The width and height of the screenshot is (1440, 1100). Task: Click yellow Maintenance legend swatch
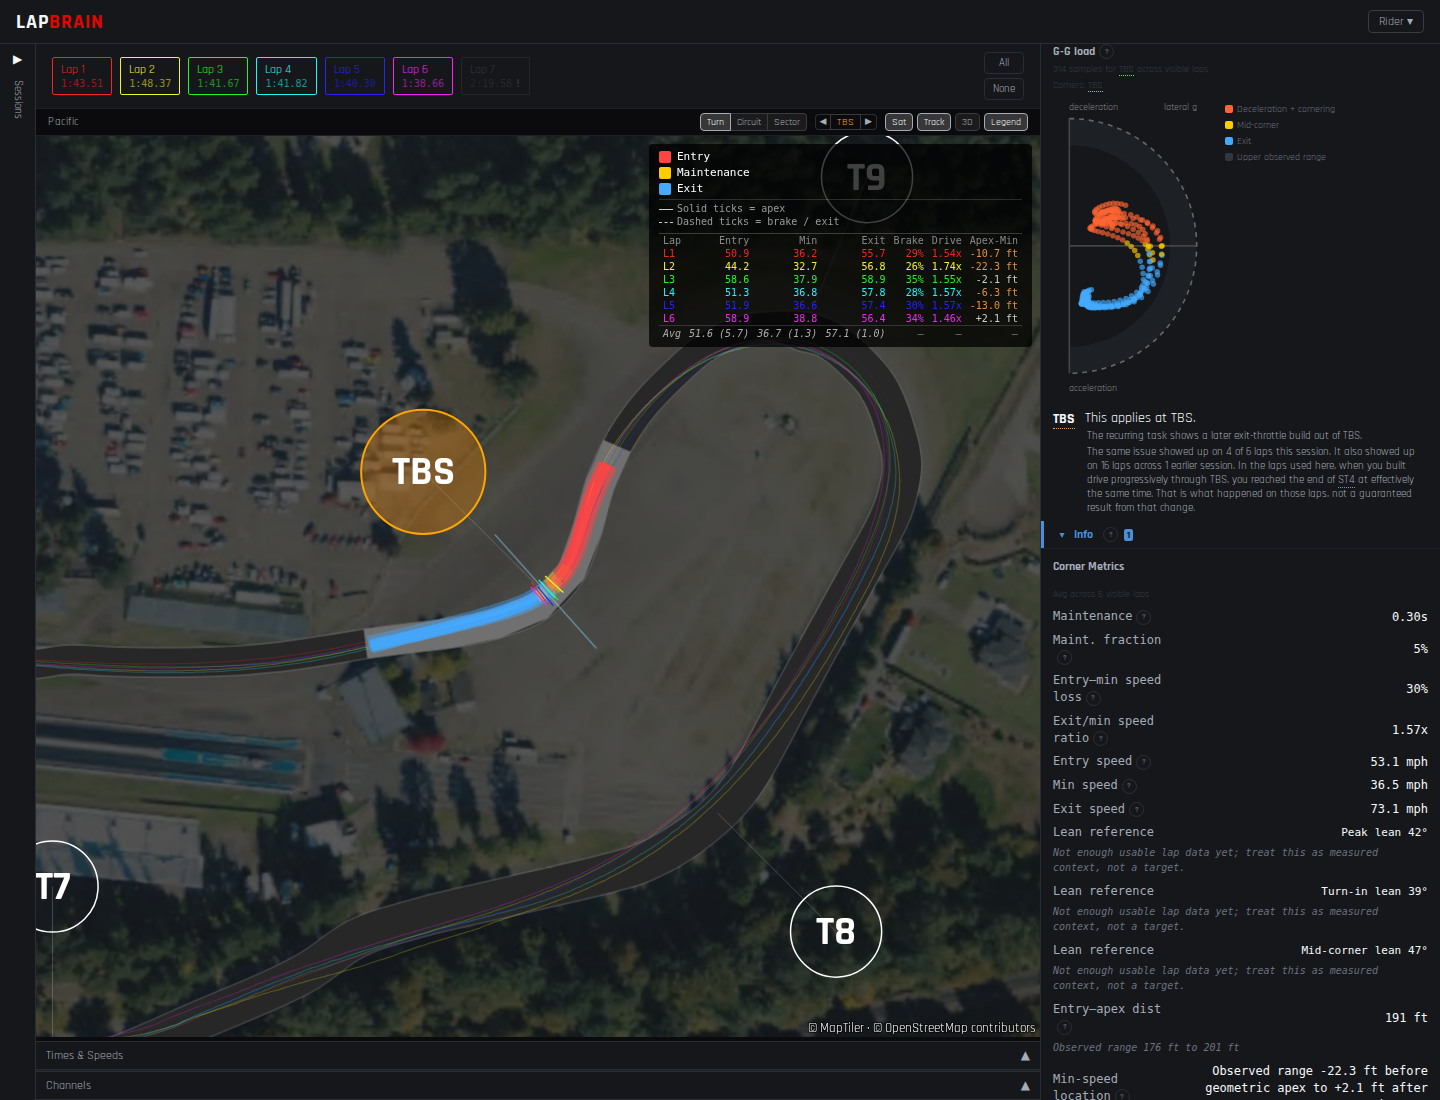[x=665, y=173]
